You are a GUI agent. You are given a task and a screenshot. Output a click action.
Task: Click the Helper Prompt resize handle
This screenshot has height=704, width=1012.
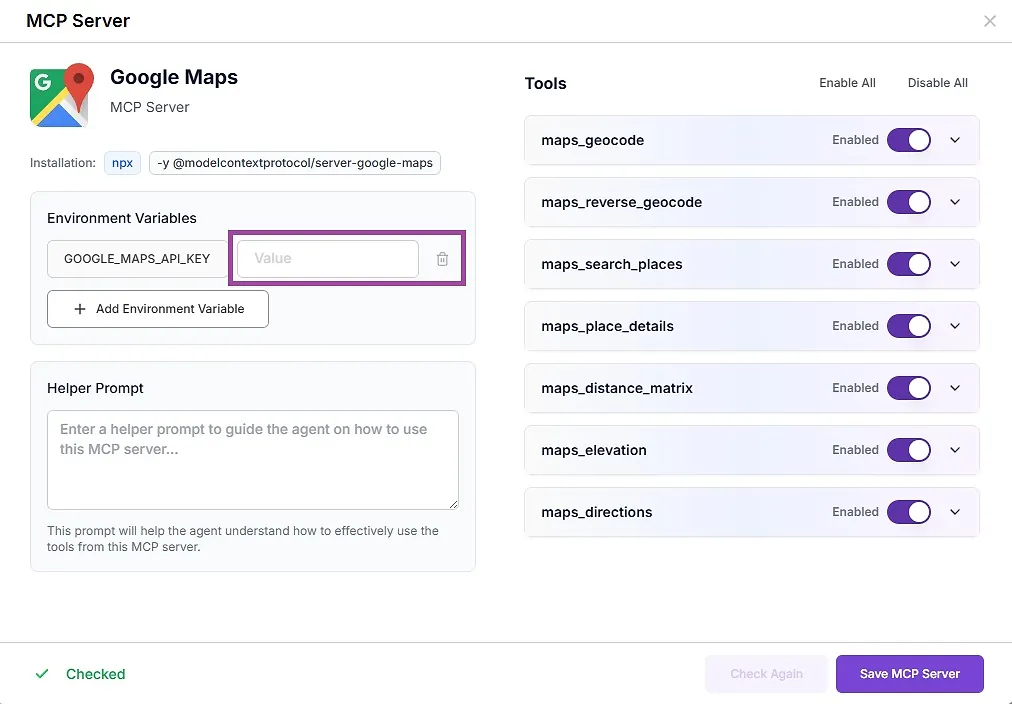(454, 505)
